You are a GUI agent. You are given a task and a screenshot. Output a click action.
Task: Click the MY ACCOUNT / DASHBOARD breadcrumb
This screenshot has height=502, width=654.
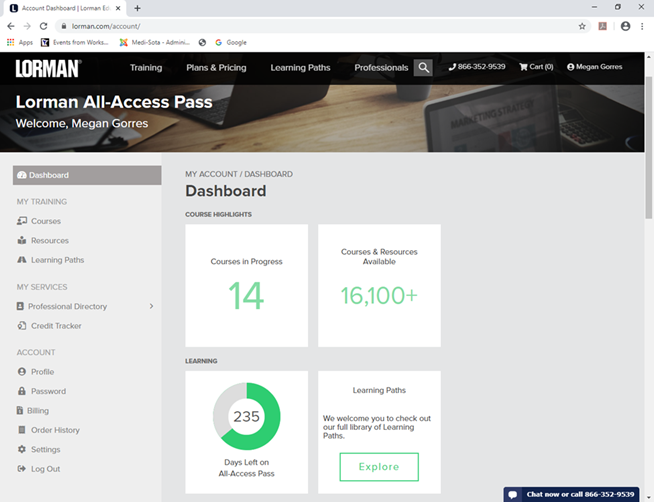coord(239,174)
